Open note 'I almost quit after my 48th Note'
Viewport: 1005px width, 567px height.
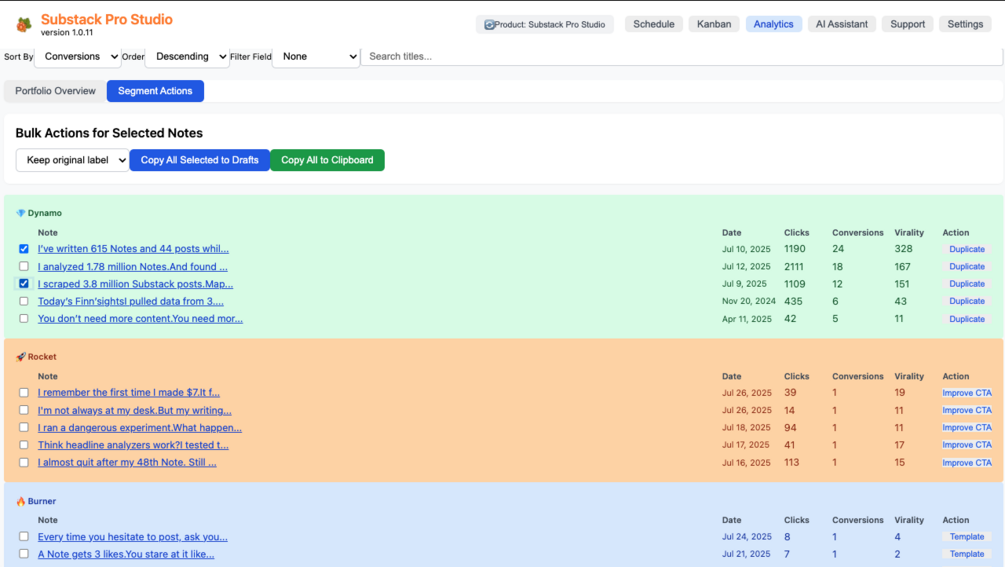(127, 462)
